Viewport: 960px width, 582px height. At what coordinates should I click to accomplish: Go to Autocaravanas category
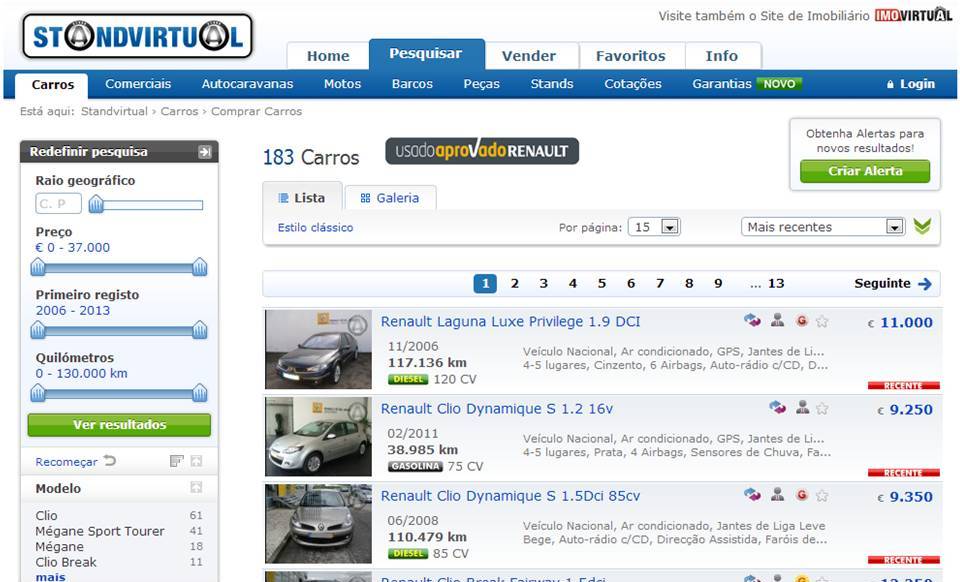pos(247,84)
